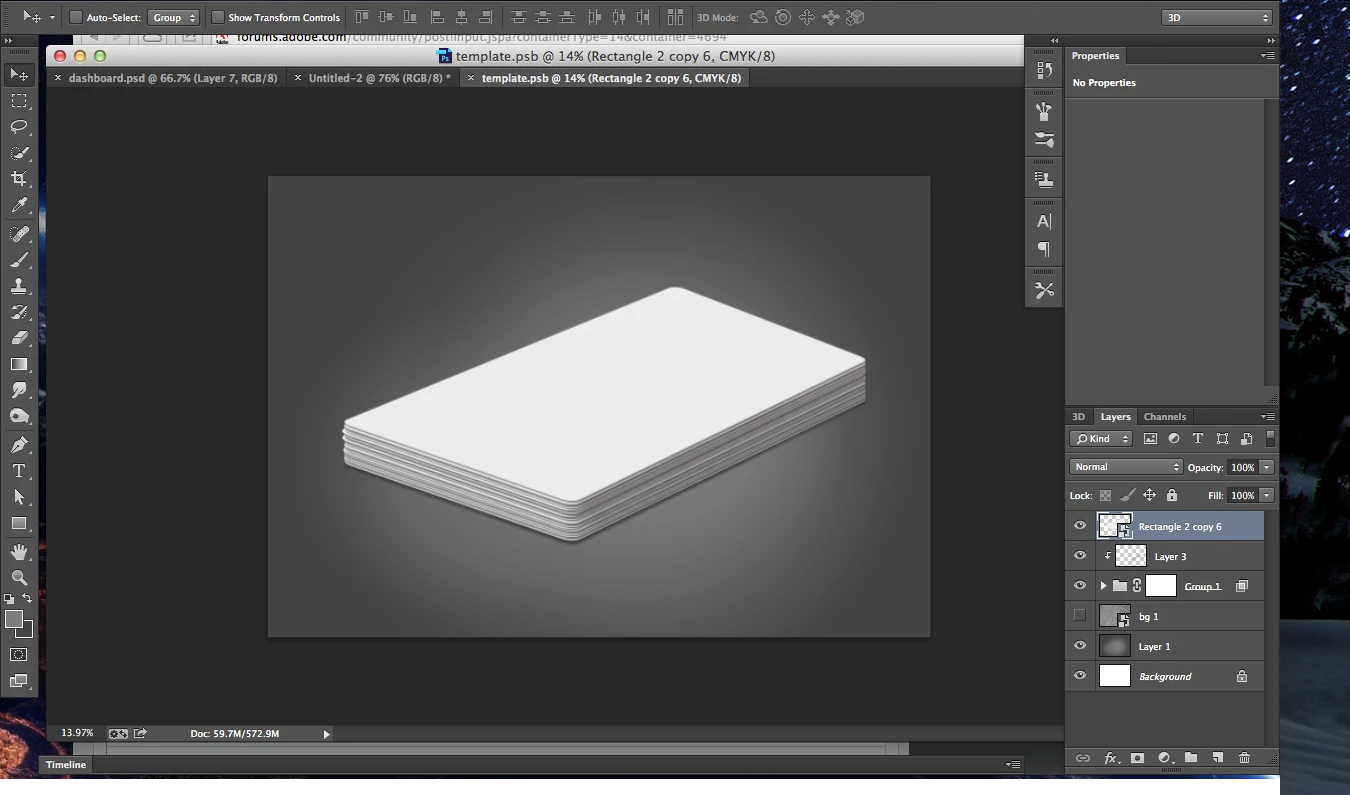1350x795 pixels.
Task: Create new adjustment layer
Action: (x=1164, y=758)
